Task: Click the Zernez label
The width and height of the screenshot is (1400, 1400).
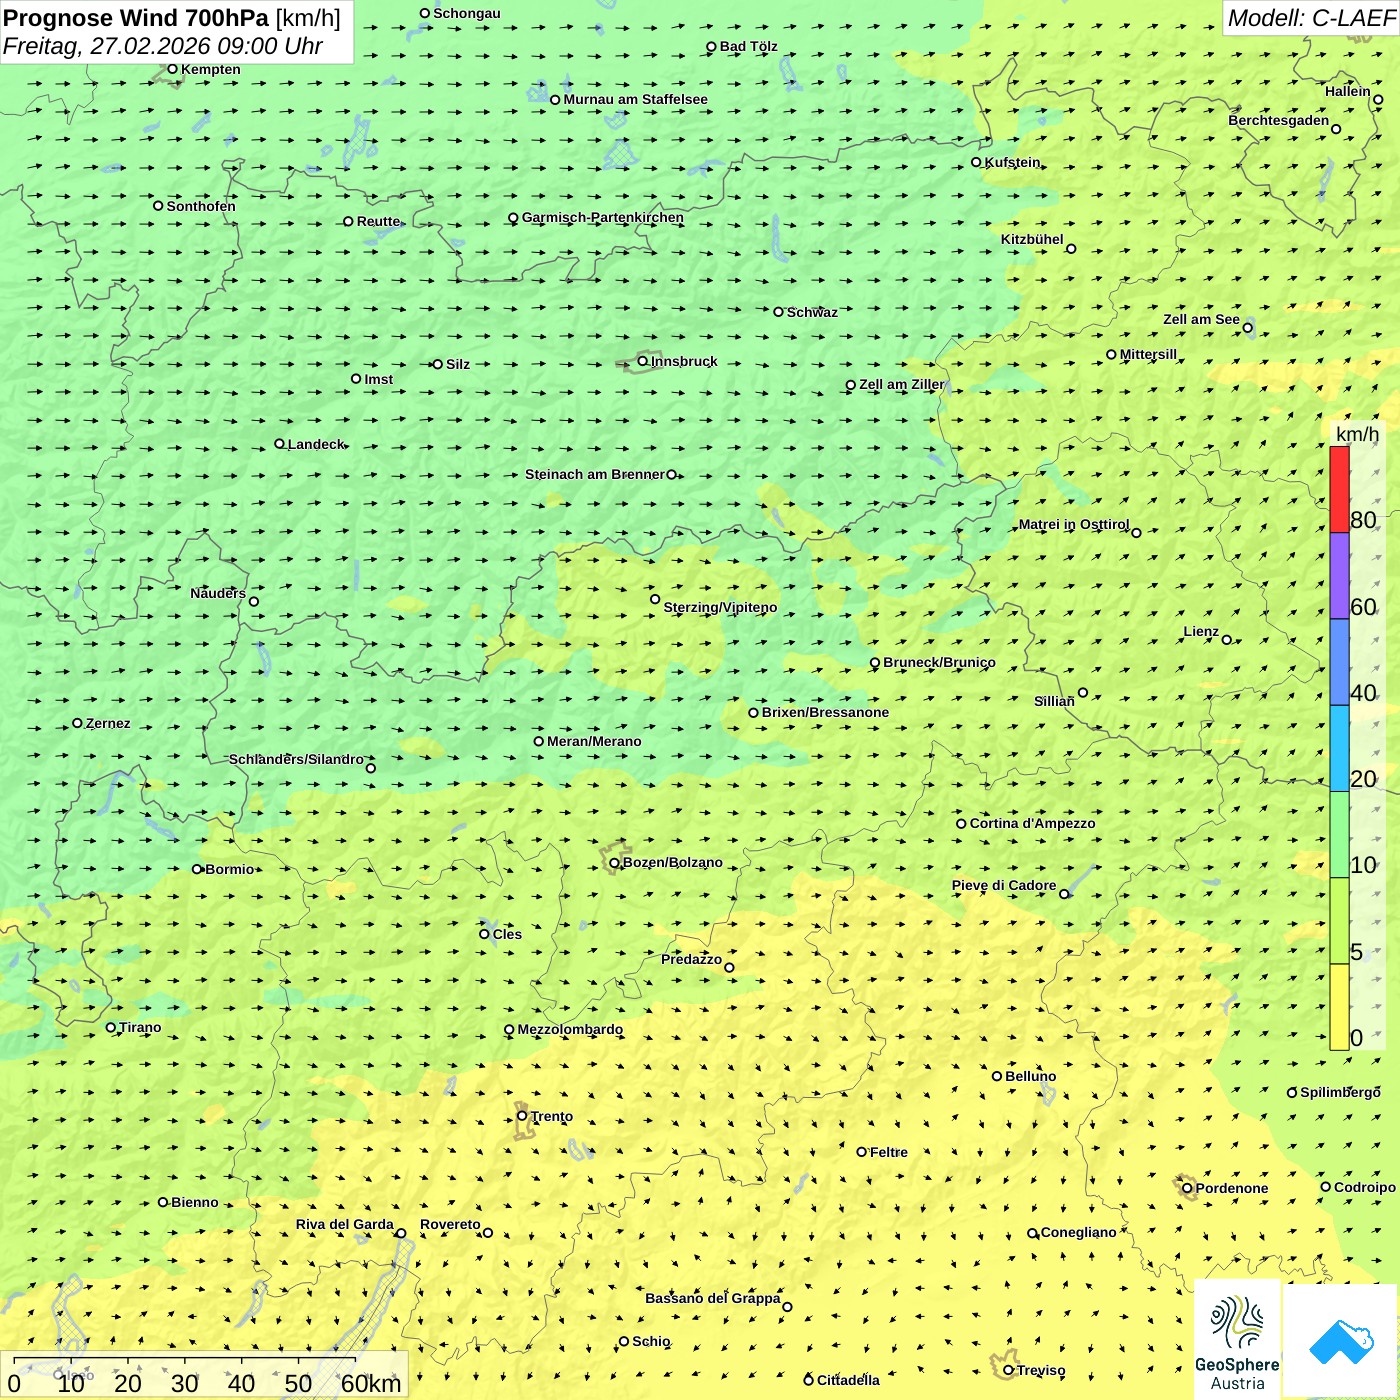Action: tap(108, 723)
